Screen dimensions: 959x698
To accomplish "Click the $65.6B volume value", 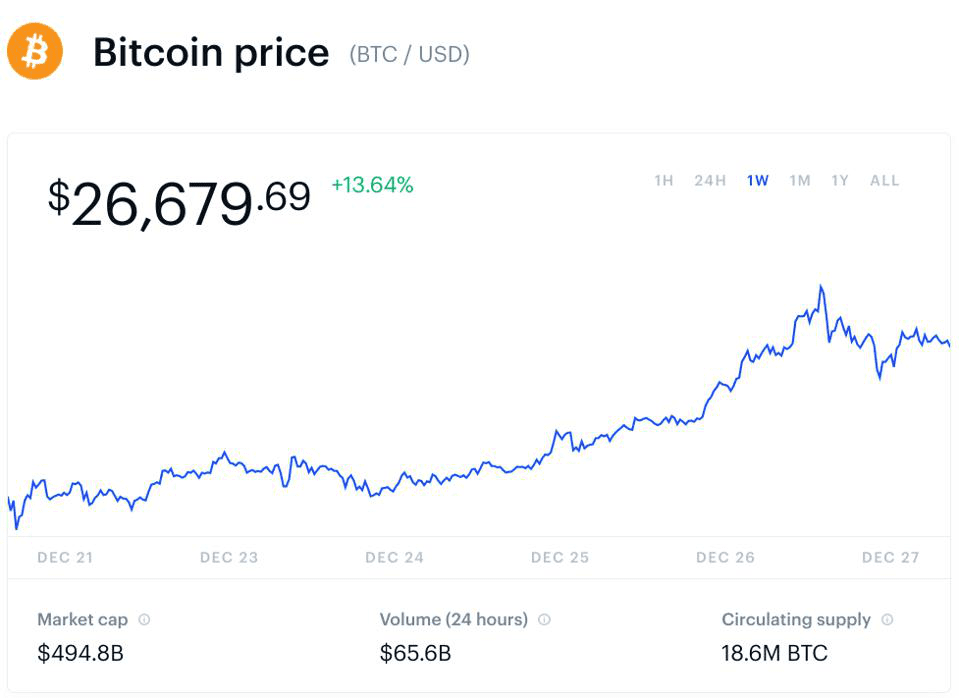I will click(x=415, y=653).
